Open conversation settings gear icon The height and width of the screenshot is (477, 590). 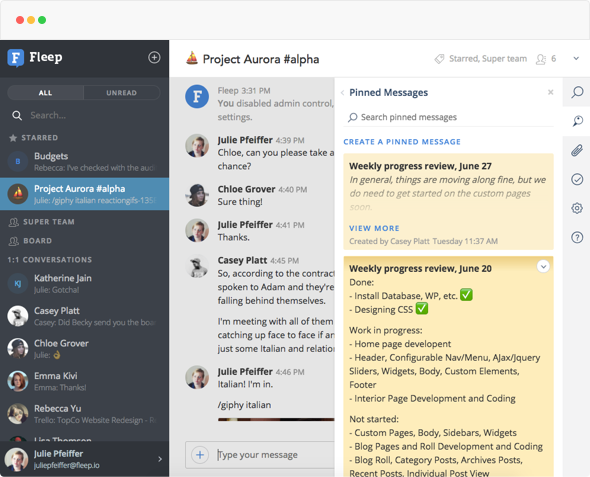577,208
